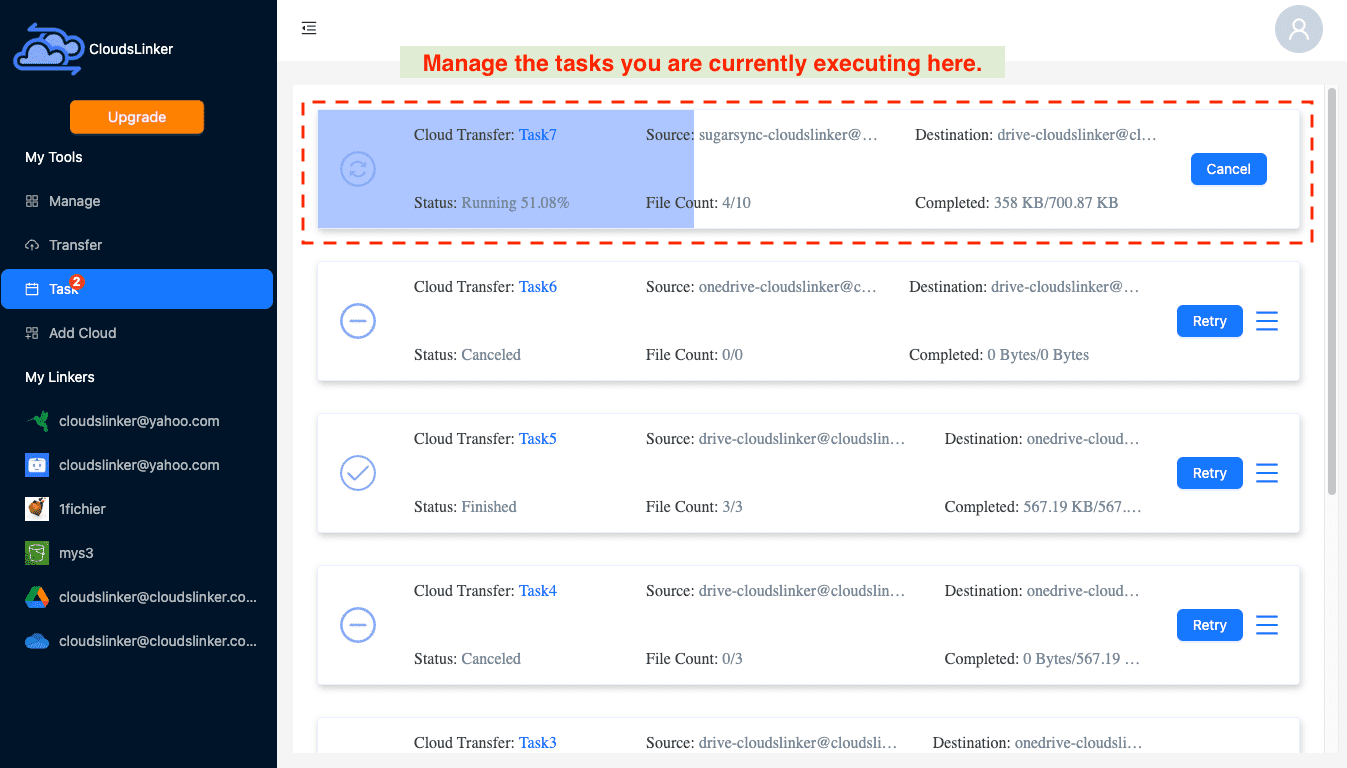Viewport: 1347px width, 768px height.
Task: Click the Task4 canceled status icon
Action: tap(358, 625)
